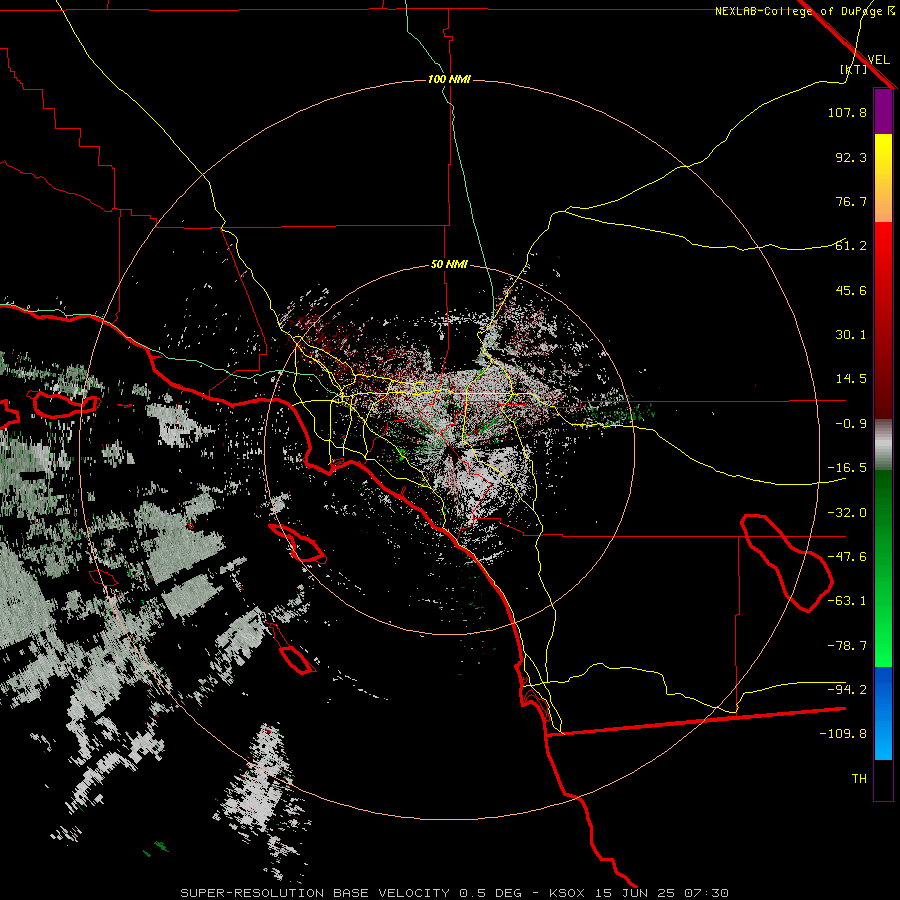Screen dimensions: 900x900
Task: Click the [KT] units label
Action: tap(854, 69)
